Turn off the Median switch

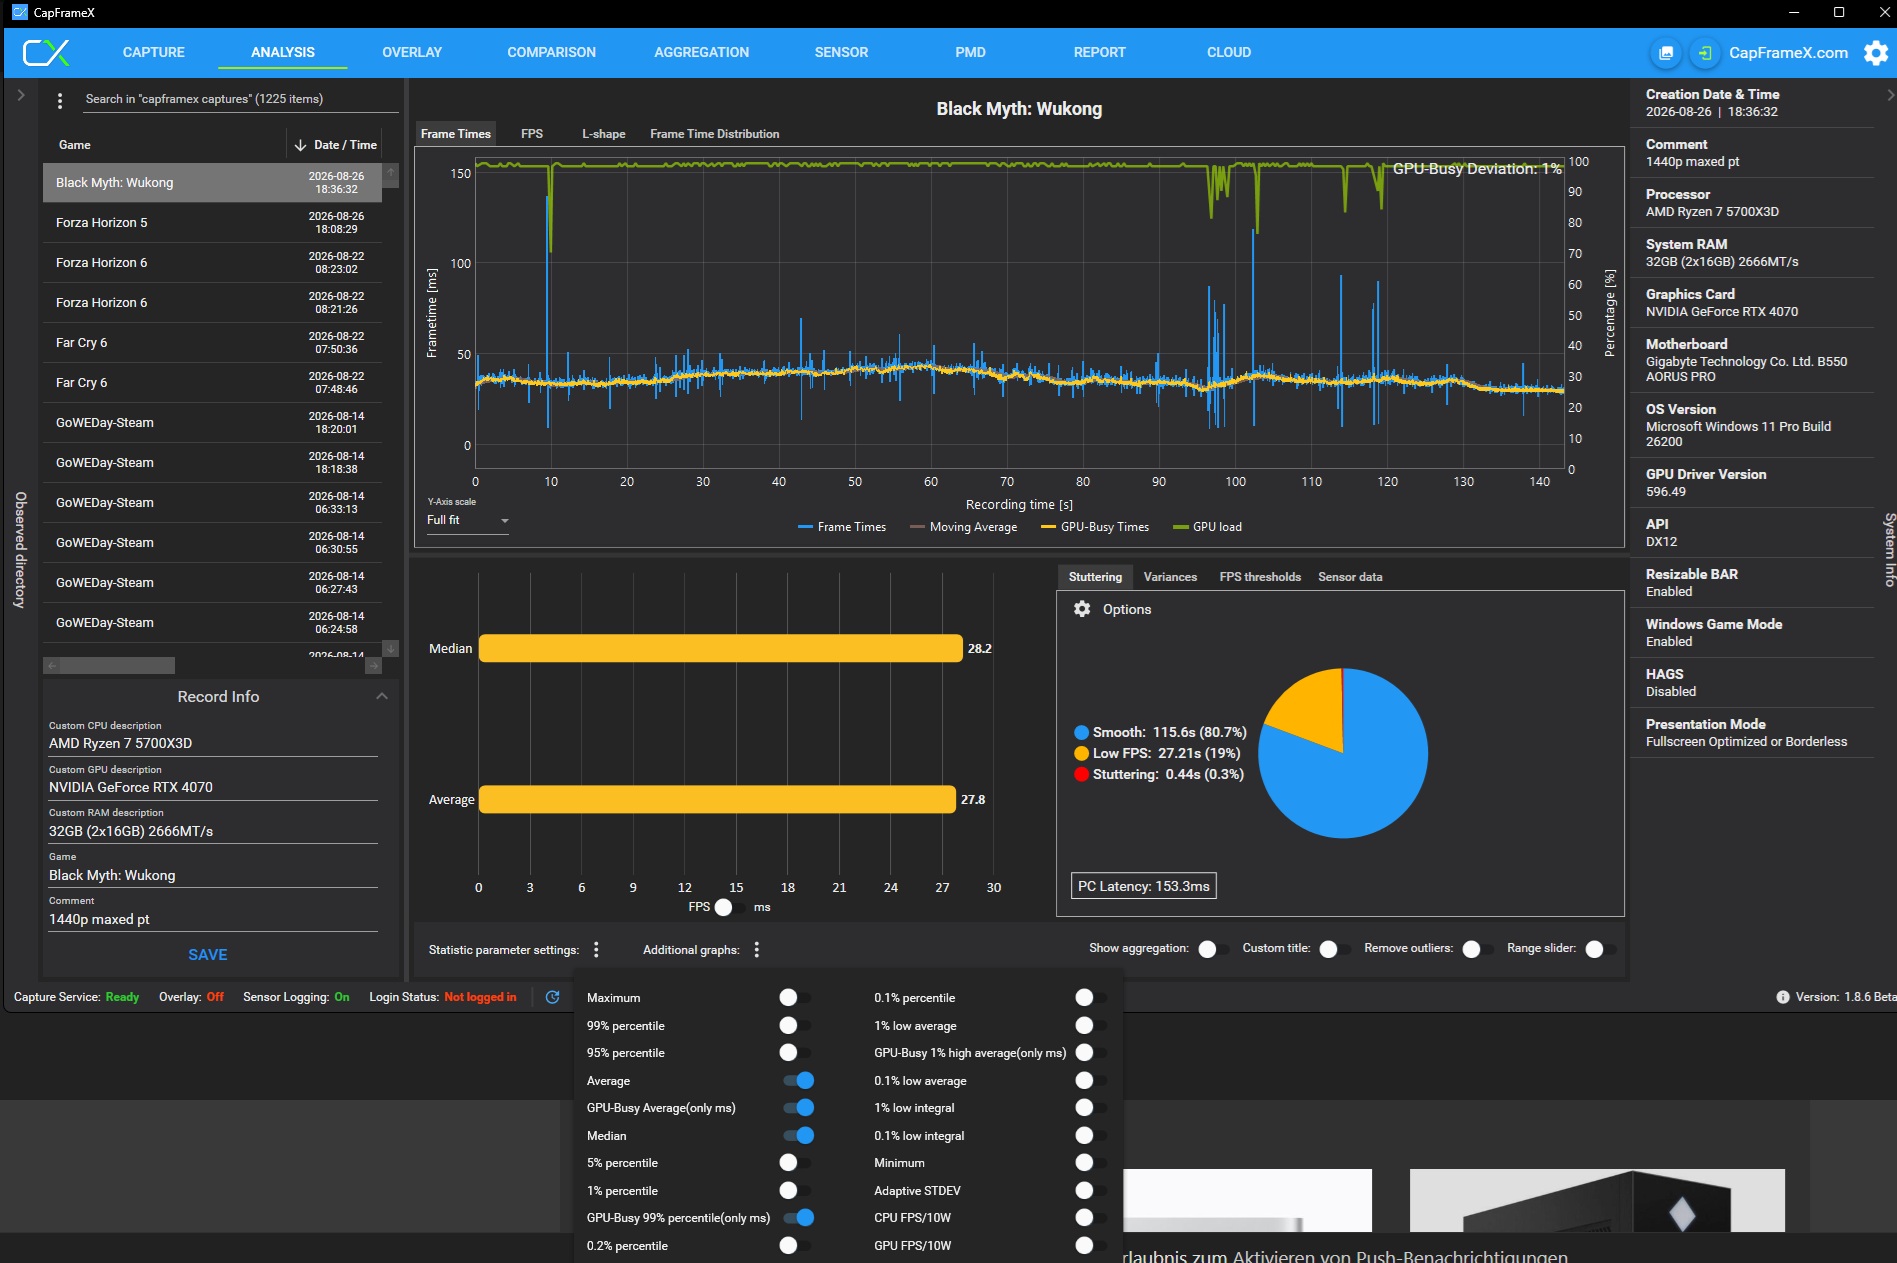pyautogui.click(x=798, y=1135)
